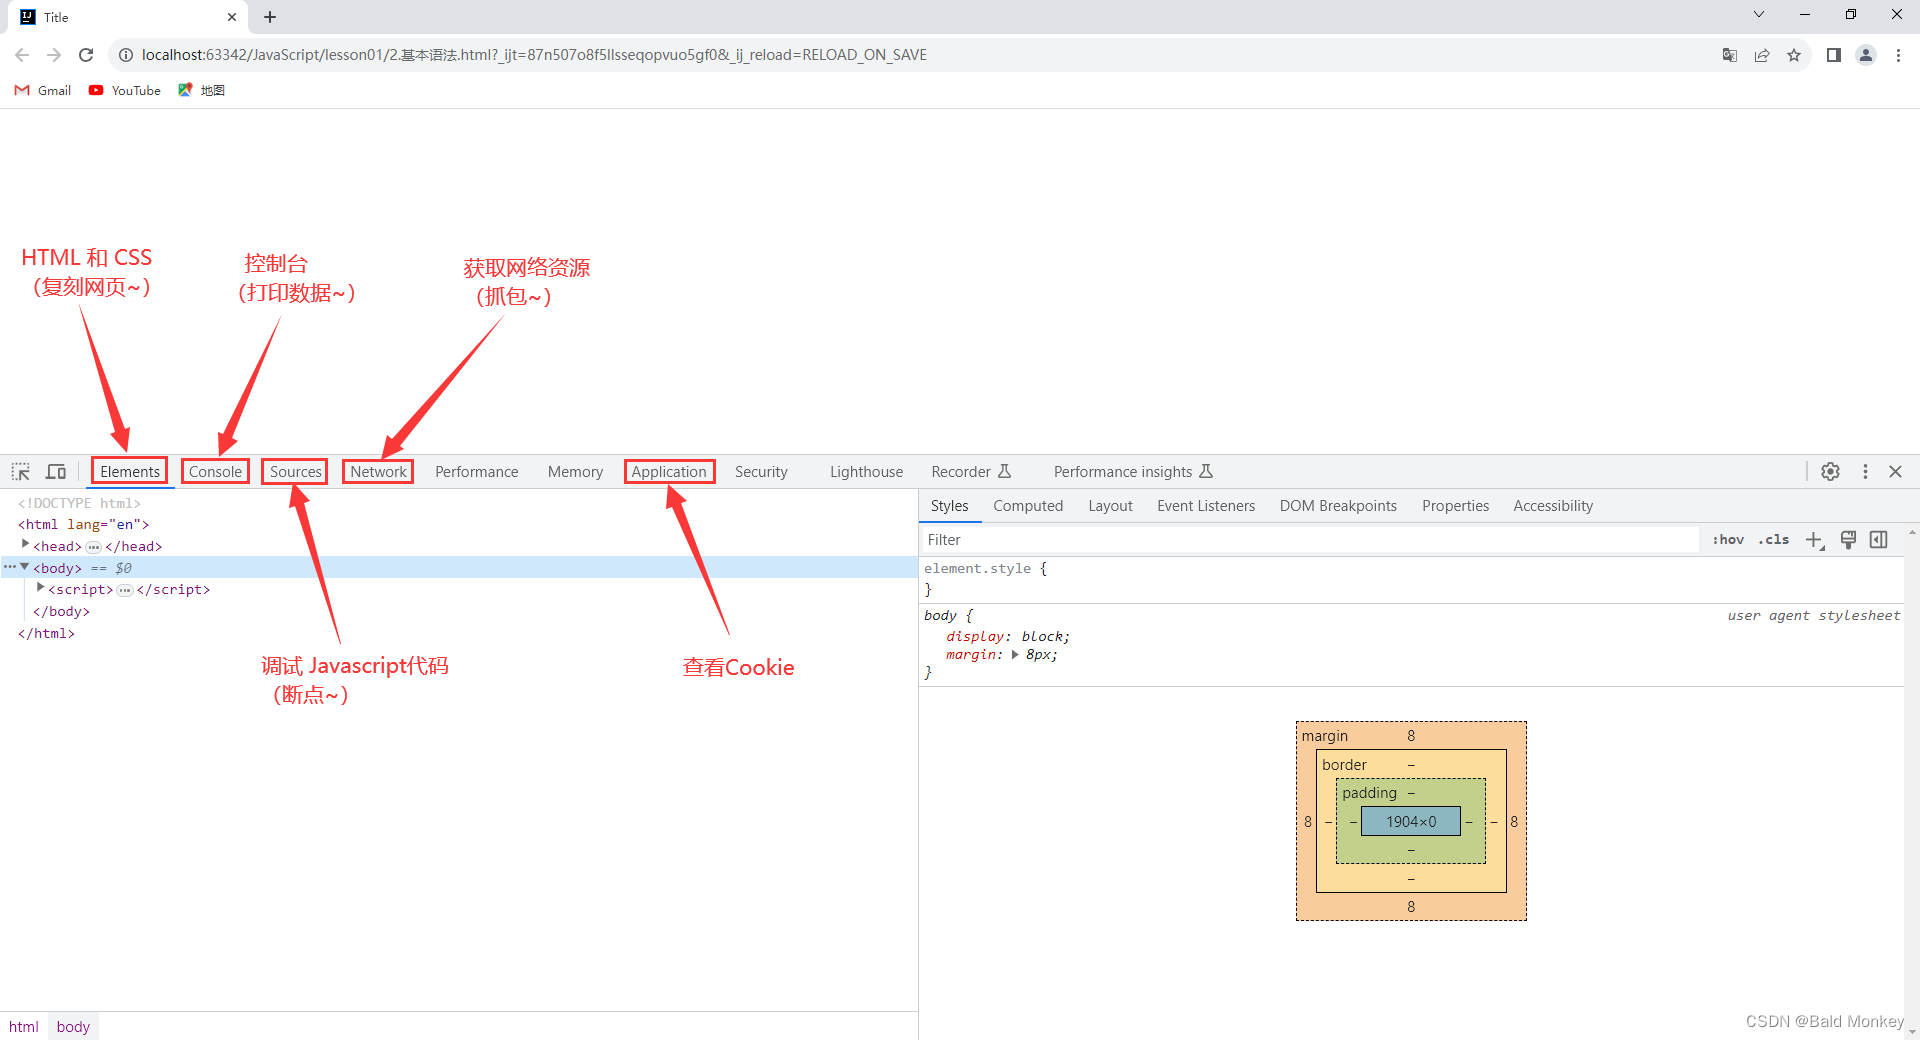The image size is (1920, 1040).
Task: Select html breadcrumb at bottom
Action: pos(23,1027)
